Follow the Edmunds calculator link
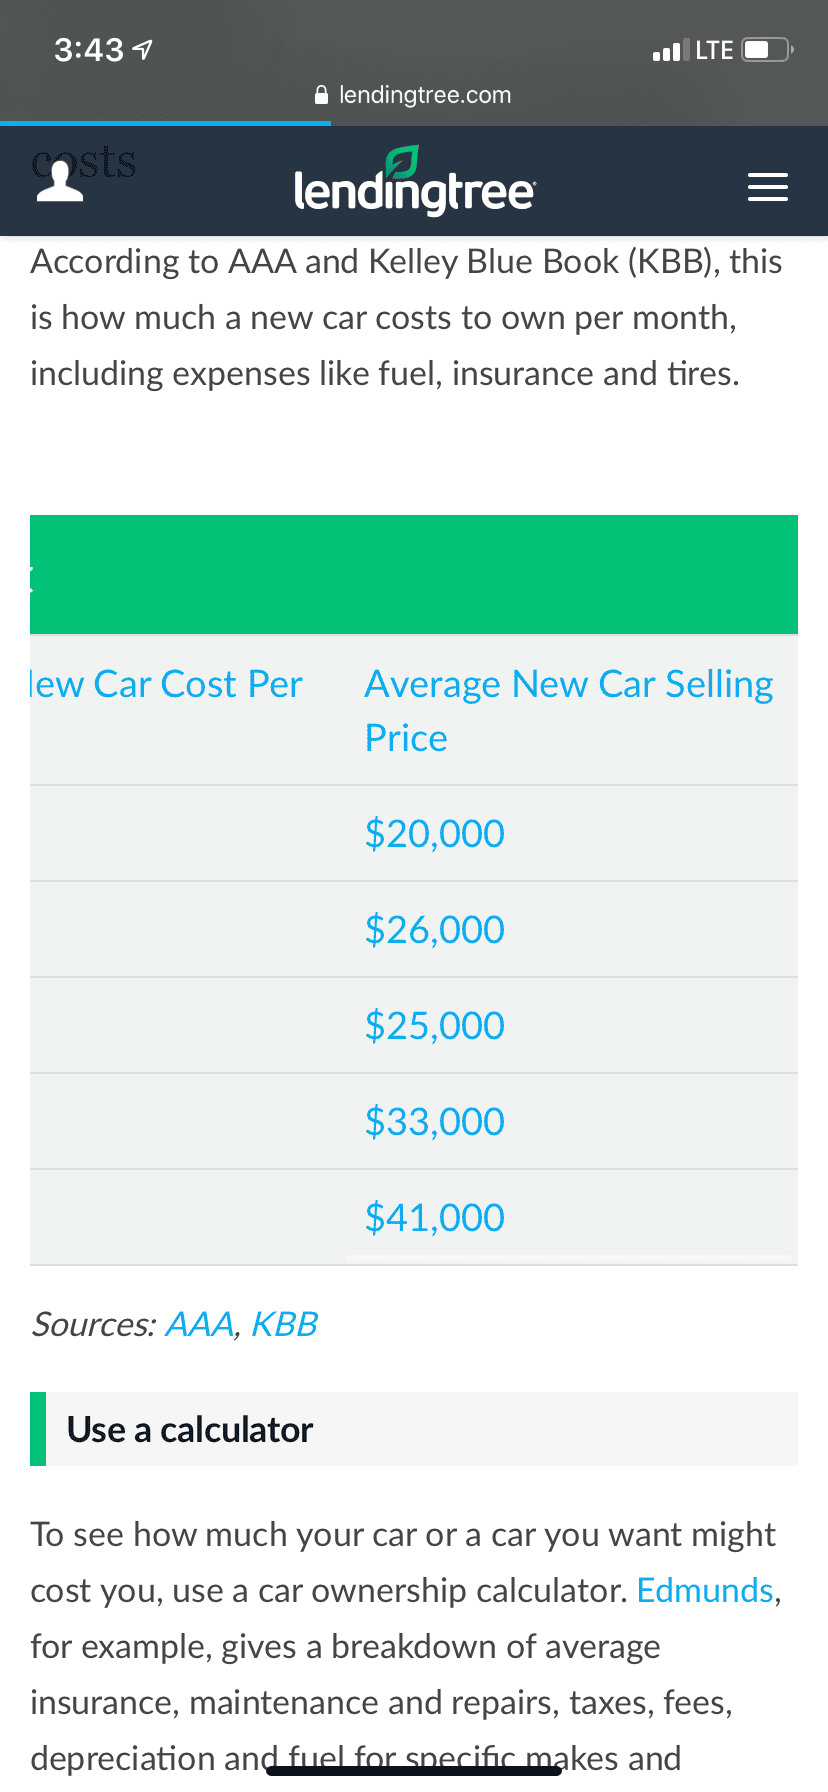This screenshot has width=828, height=1792. tap(705, 1590)
